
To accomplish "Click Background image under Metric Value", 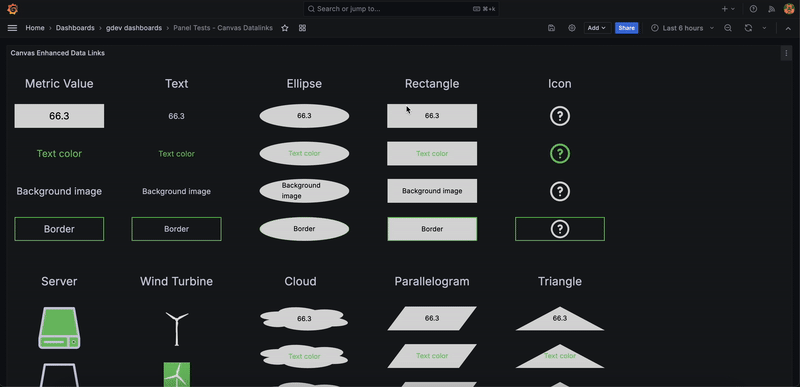I will [59, 191].
